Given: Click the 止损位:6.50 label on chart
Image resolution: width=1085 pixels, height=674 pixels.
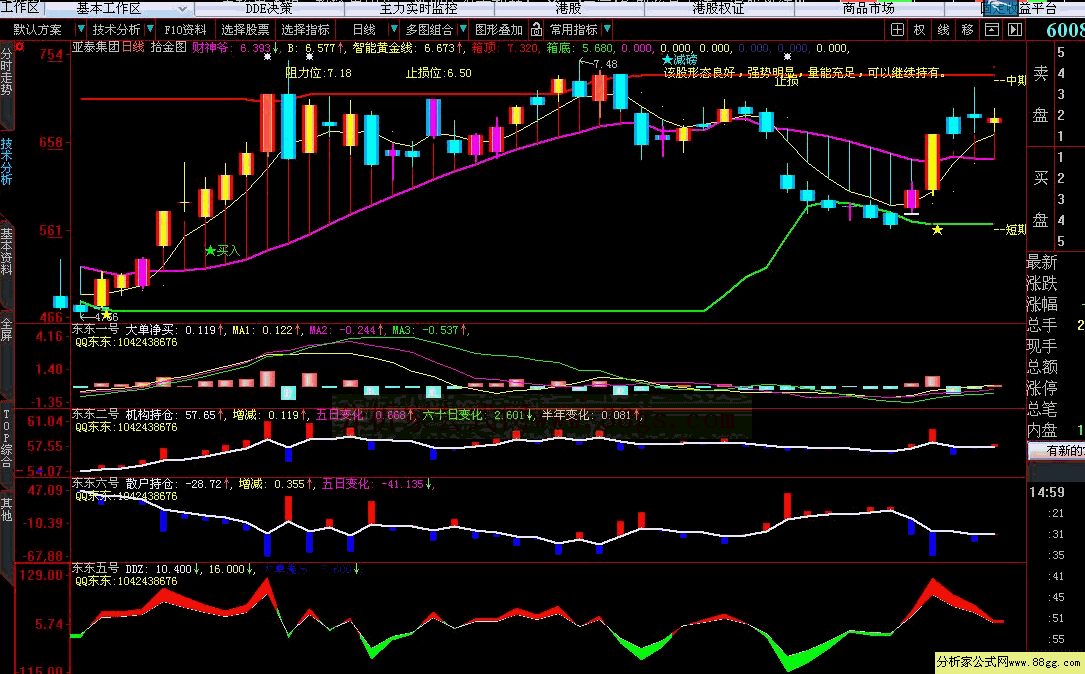Looking at the screenshot, I should pyautogui.click(x=439, y=73).
